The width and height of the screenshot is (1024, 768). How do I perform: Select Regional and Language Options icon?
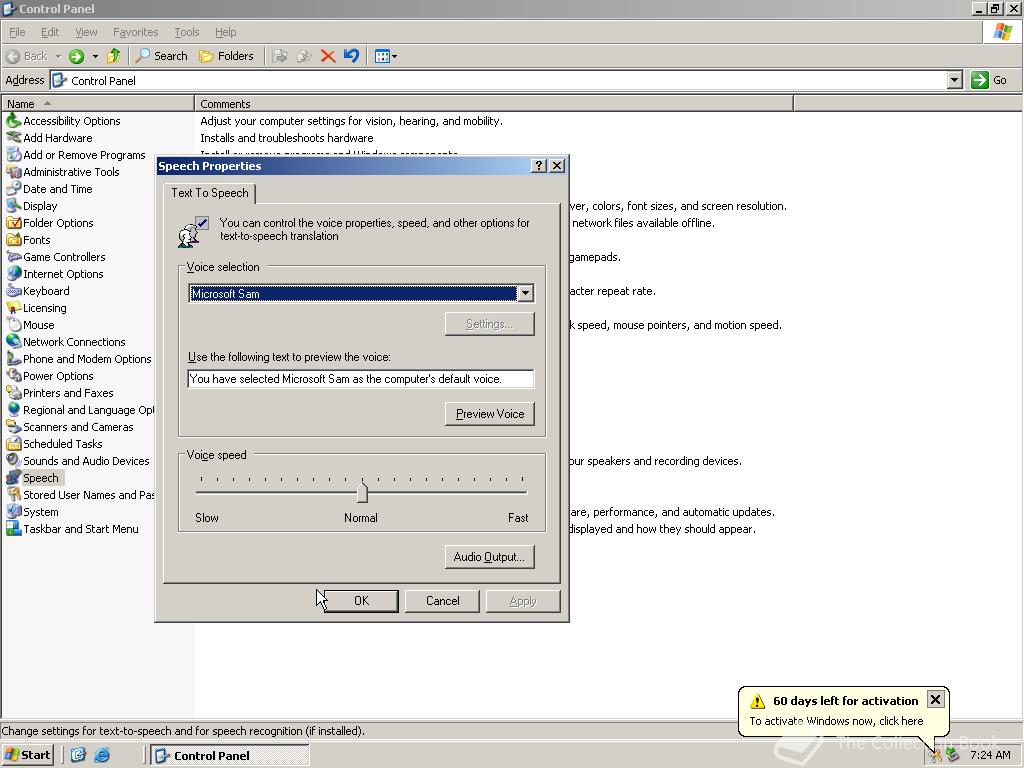[14, 409]
